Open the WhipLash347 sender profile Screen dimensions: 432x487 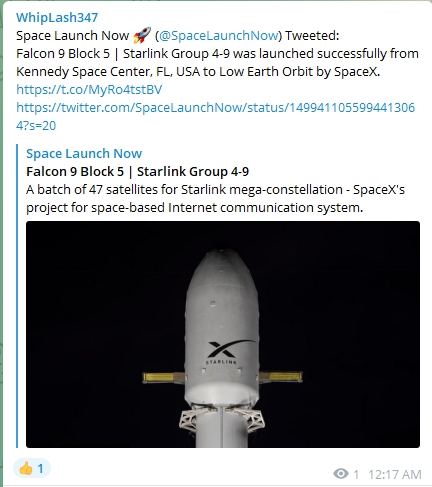57,17
